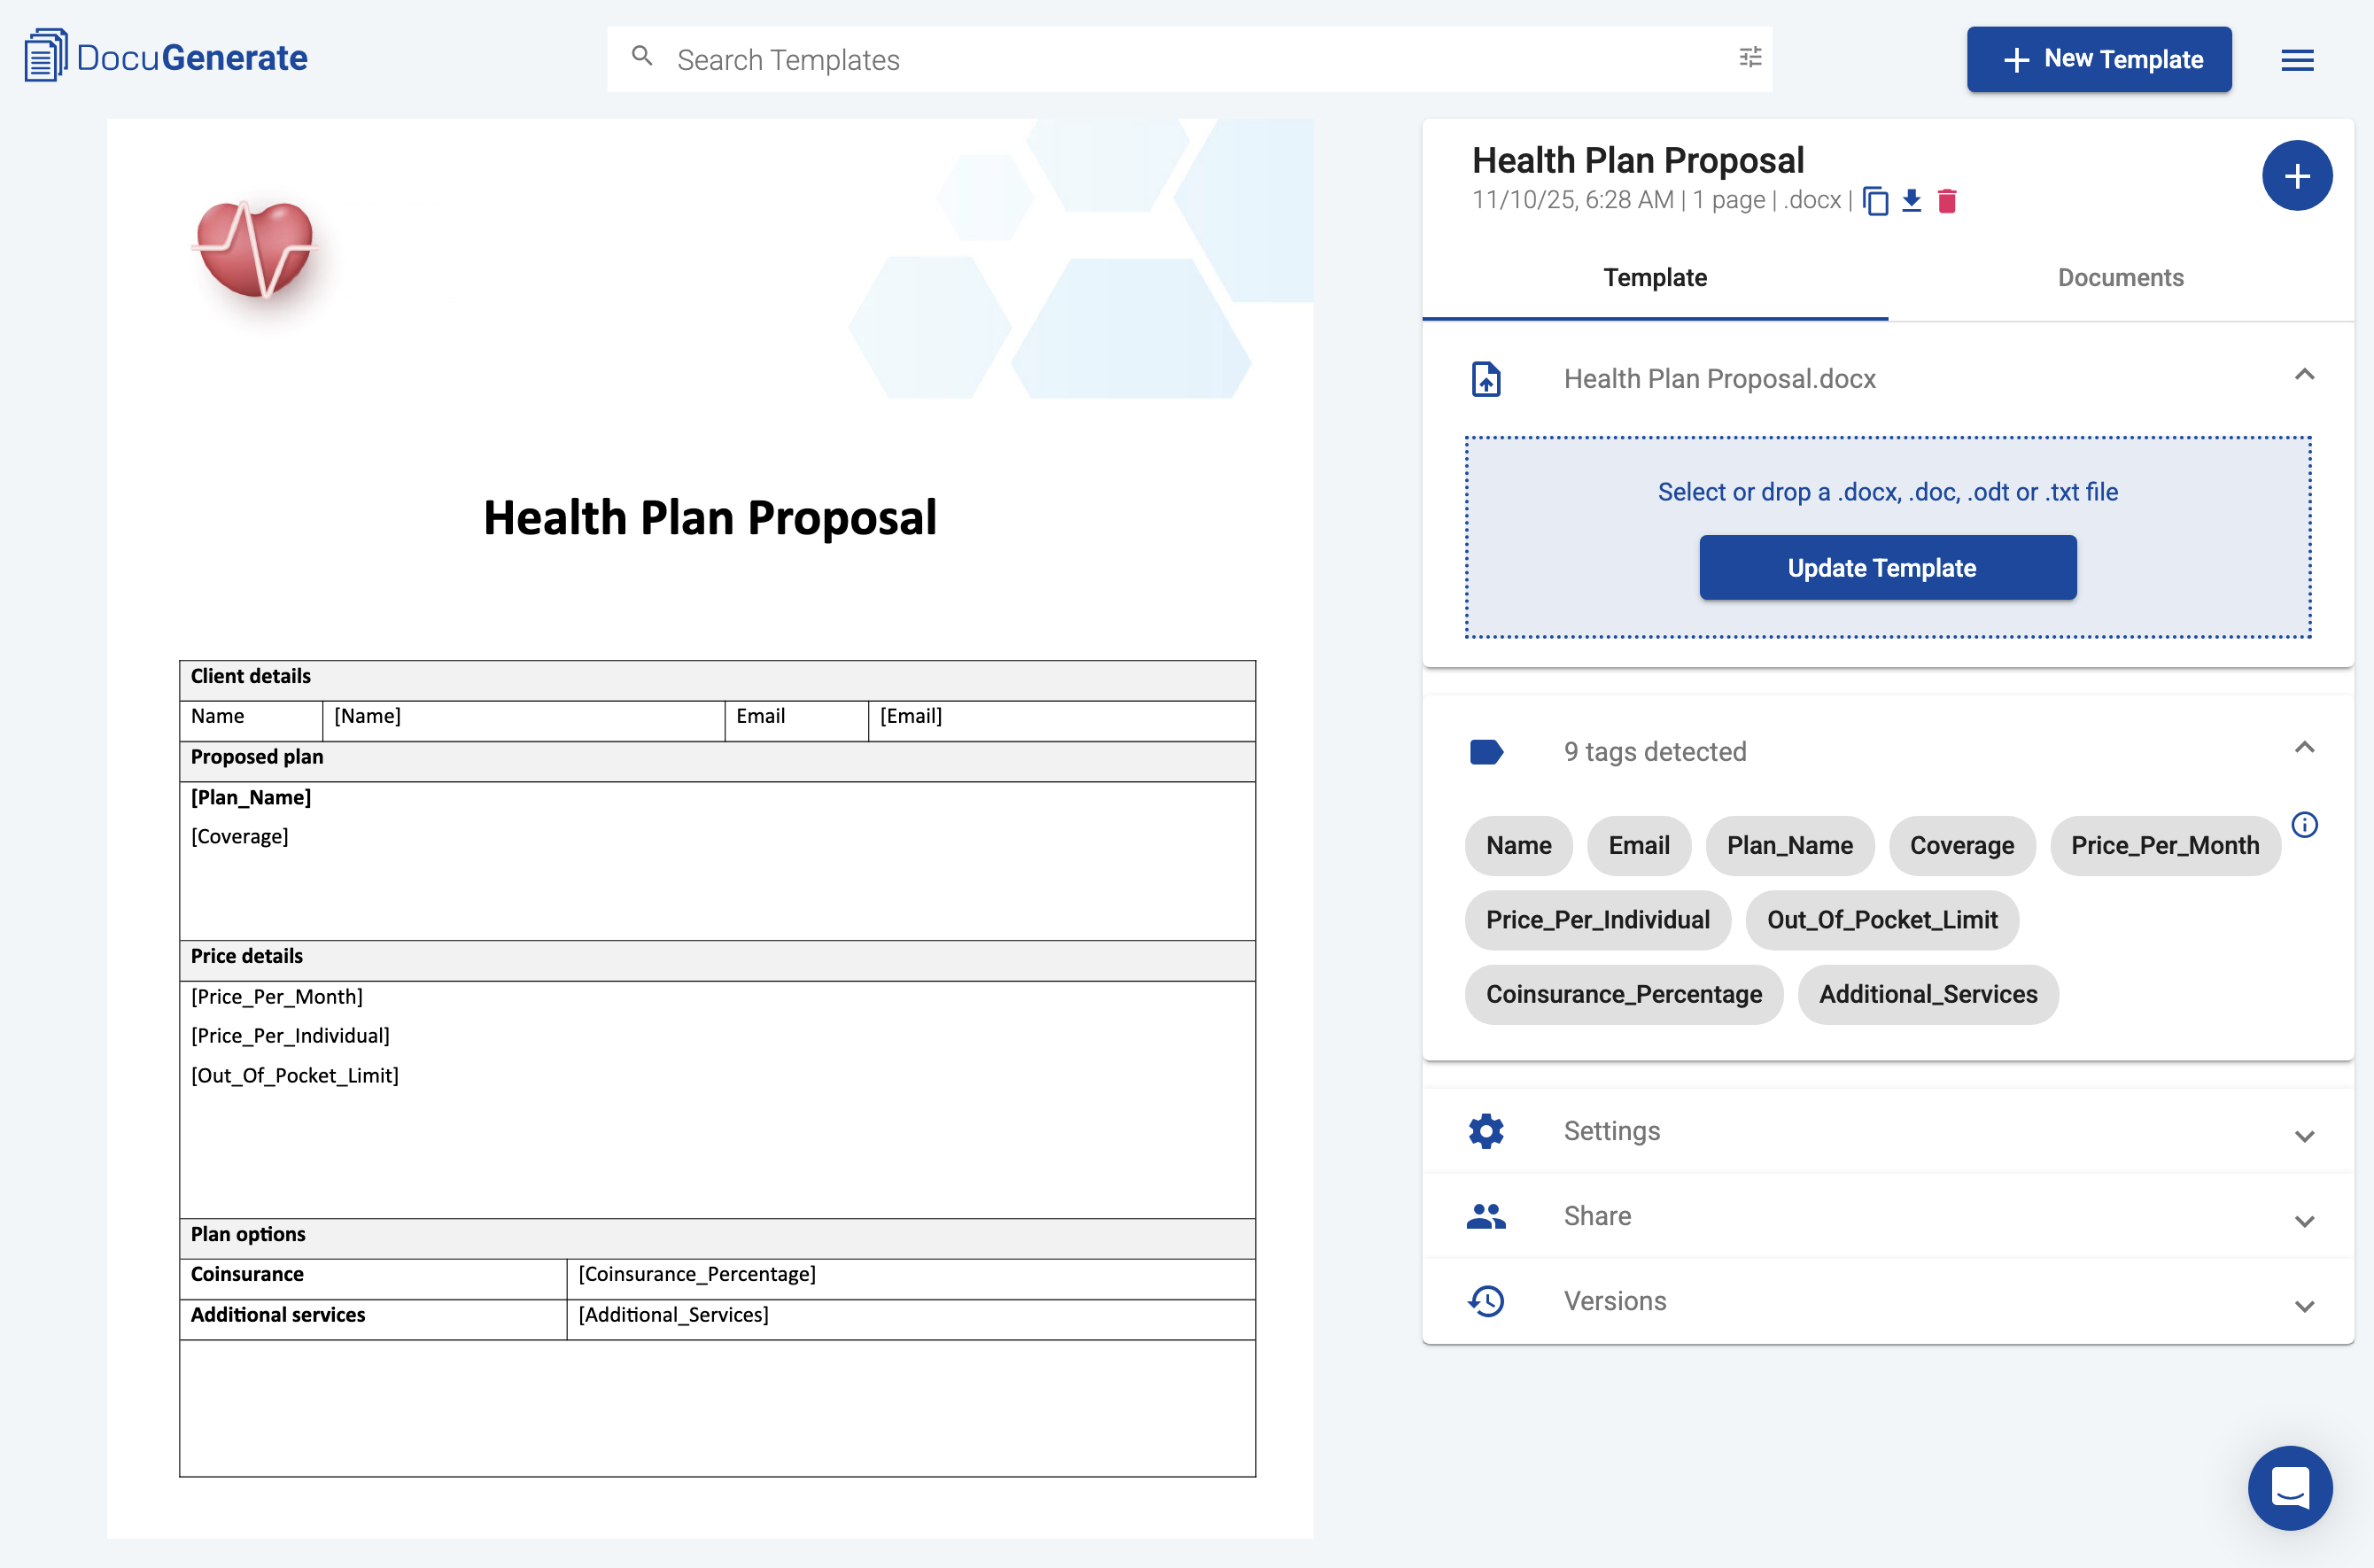Open the support chat bubble
The width and height of the screenshot is (2374, 1568).
(x=2290, y=1488)
